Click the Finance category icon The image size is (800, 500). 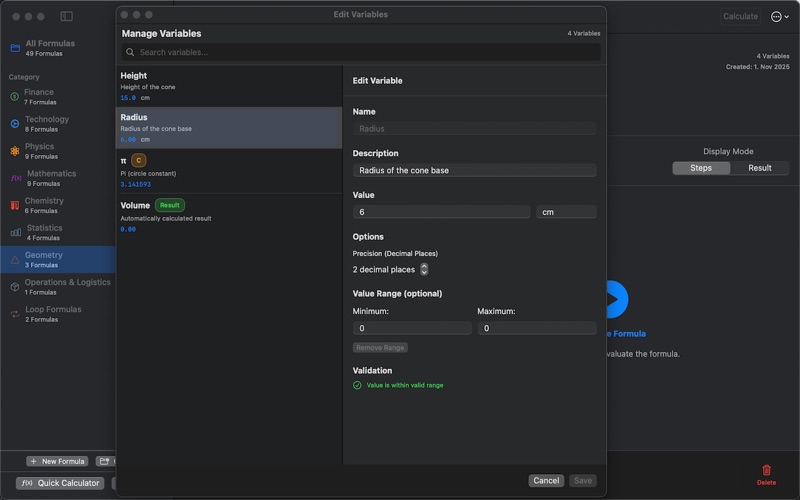(15, 96)
